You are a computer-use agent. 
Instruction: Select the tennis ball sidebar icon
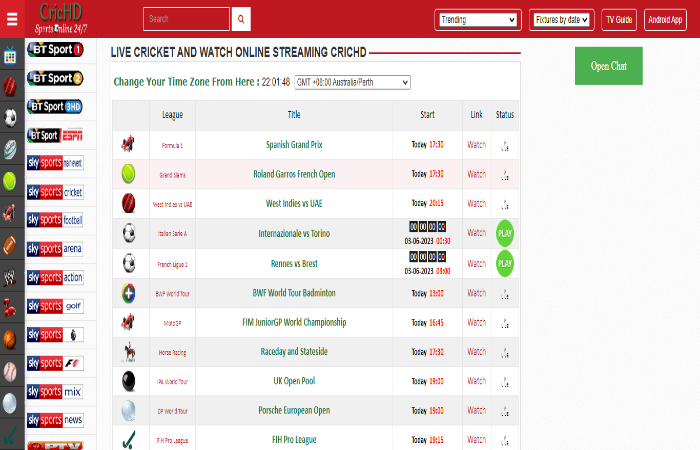pyautogui.click(x=10, y=181)
